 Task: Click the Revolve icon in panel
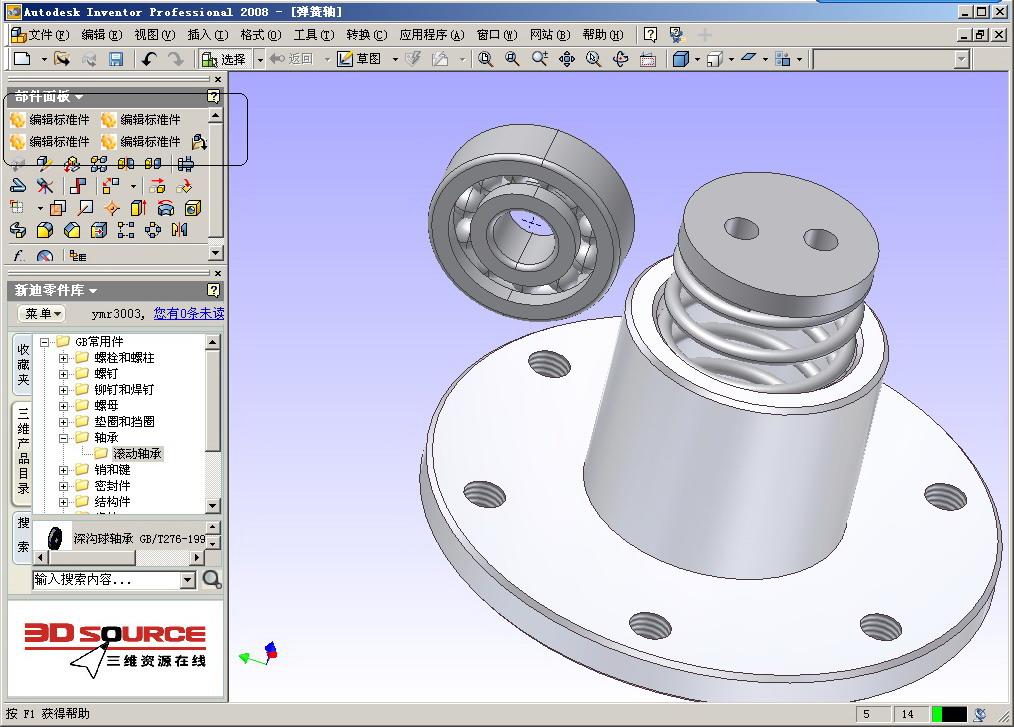point(166,208)
